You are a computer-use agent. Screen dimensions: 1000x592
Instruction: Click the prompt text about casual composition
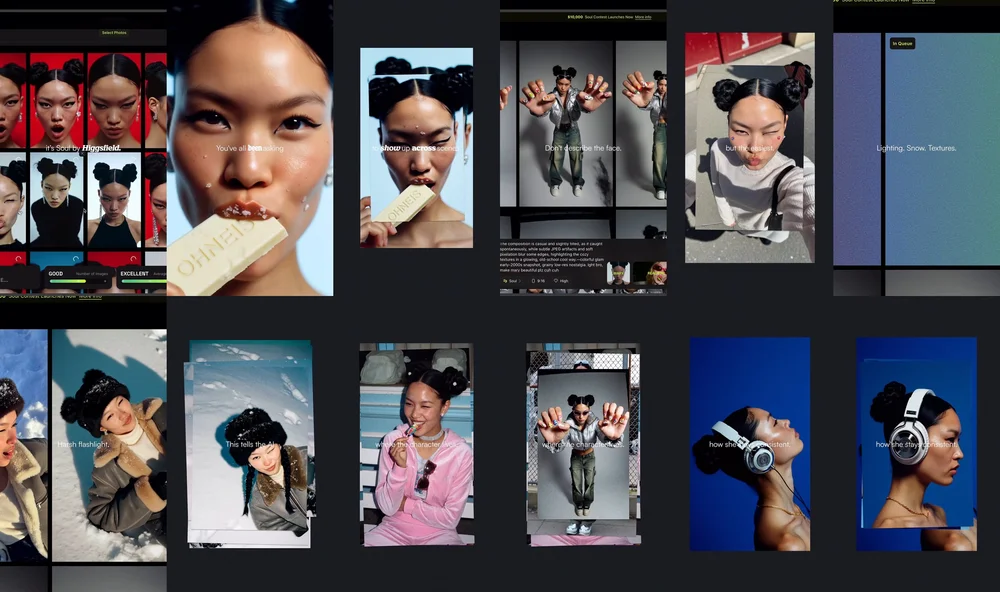[552, 257]
